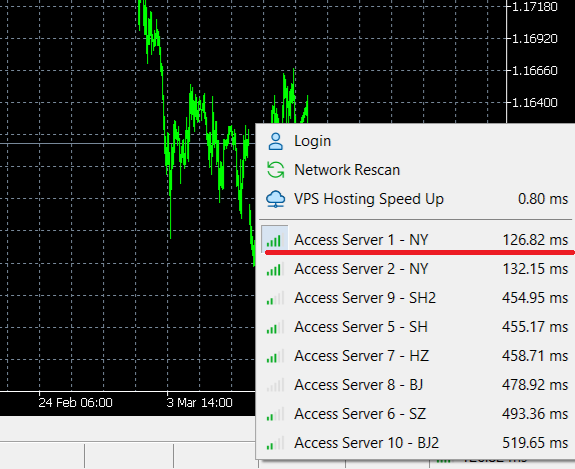Select VPS Hosting Speed Up entry
Image resolution: width=575 pixels, height=469 pixels.
click(416, 199)
